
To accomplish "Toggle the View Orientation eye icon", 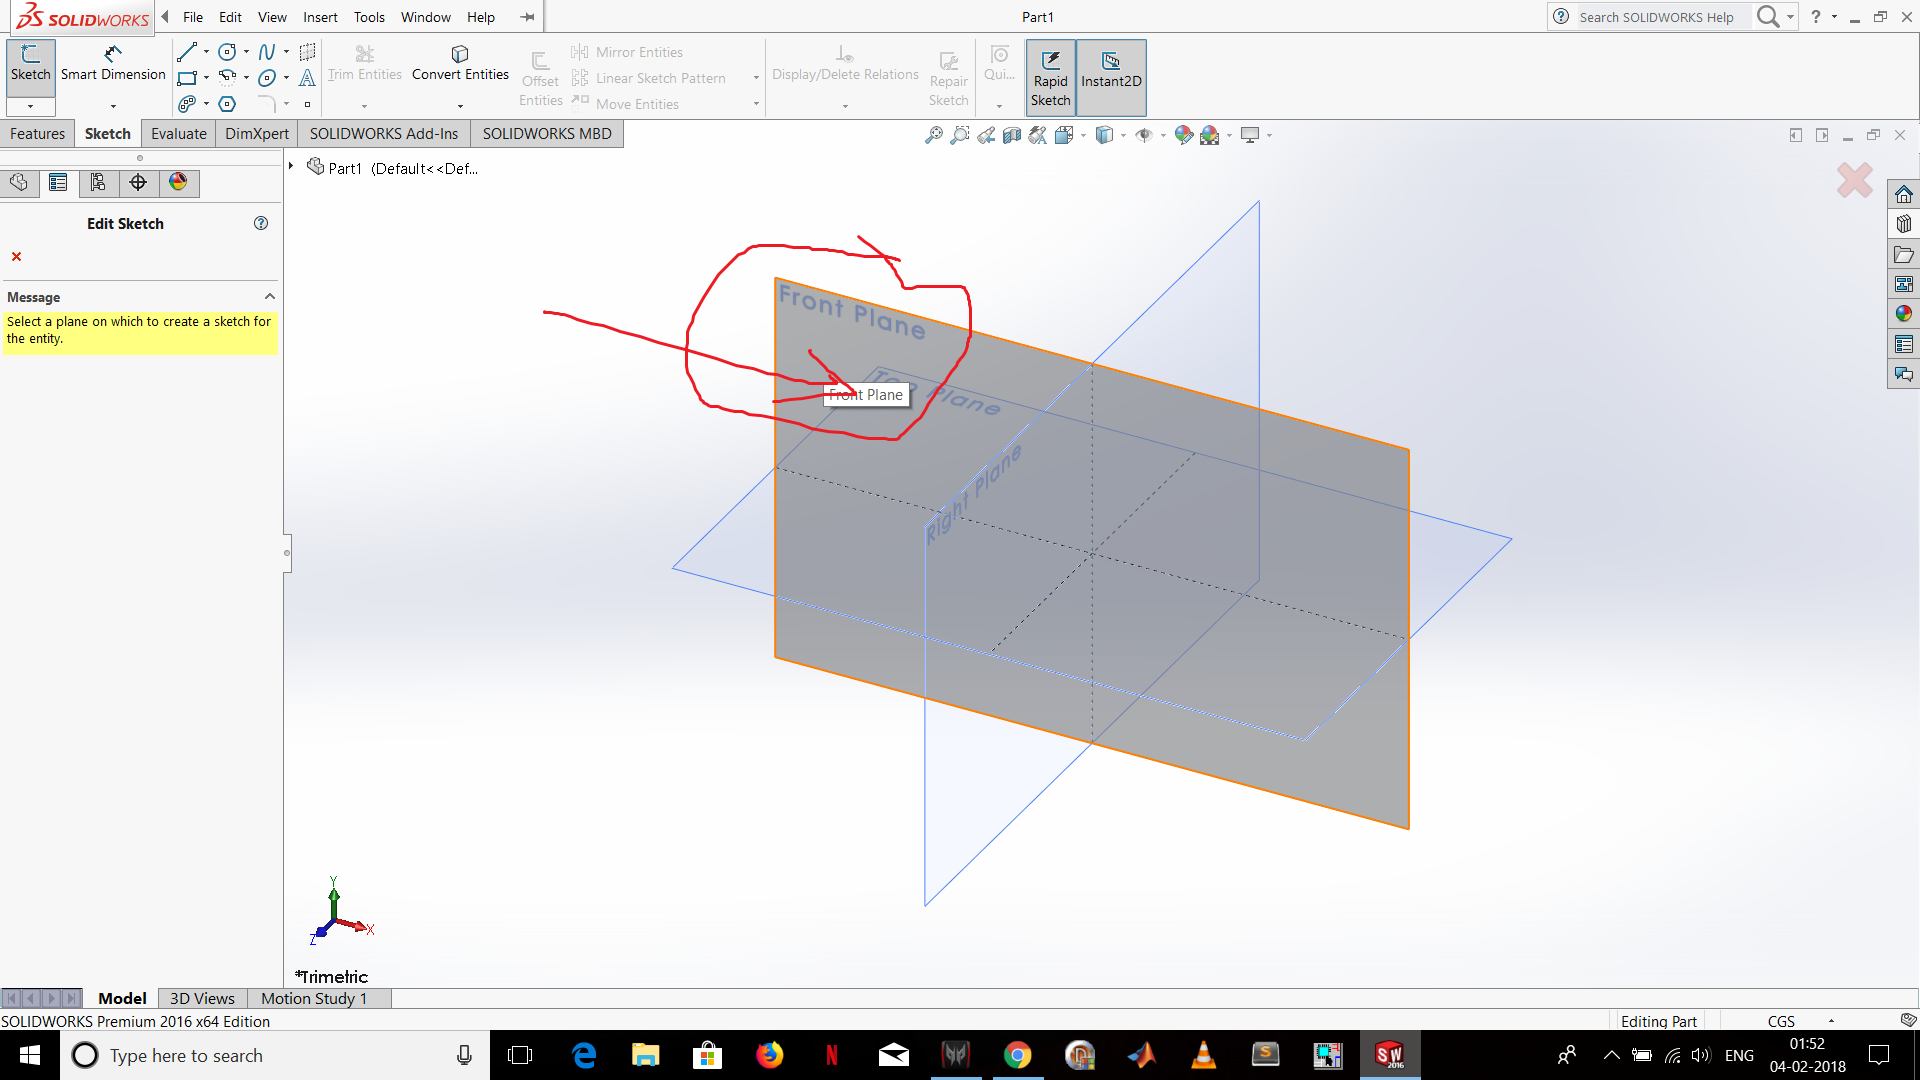I will tap(1145, 134).
